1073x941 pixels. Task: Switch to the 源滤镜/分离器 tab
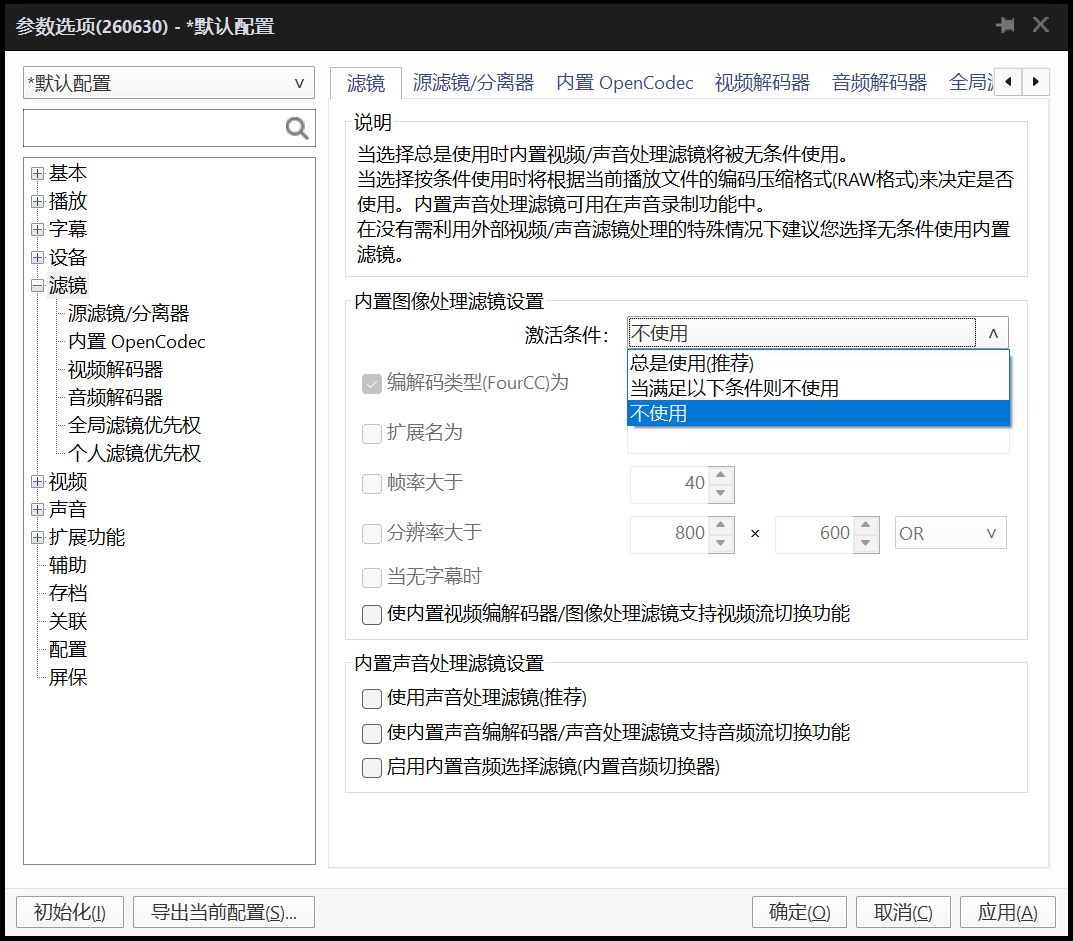pos(473,83)
